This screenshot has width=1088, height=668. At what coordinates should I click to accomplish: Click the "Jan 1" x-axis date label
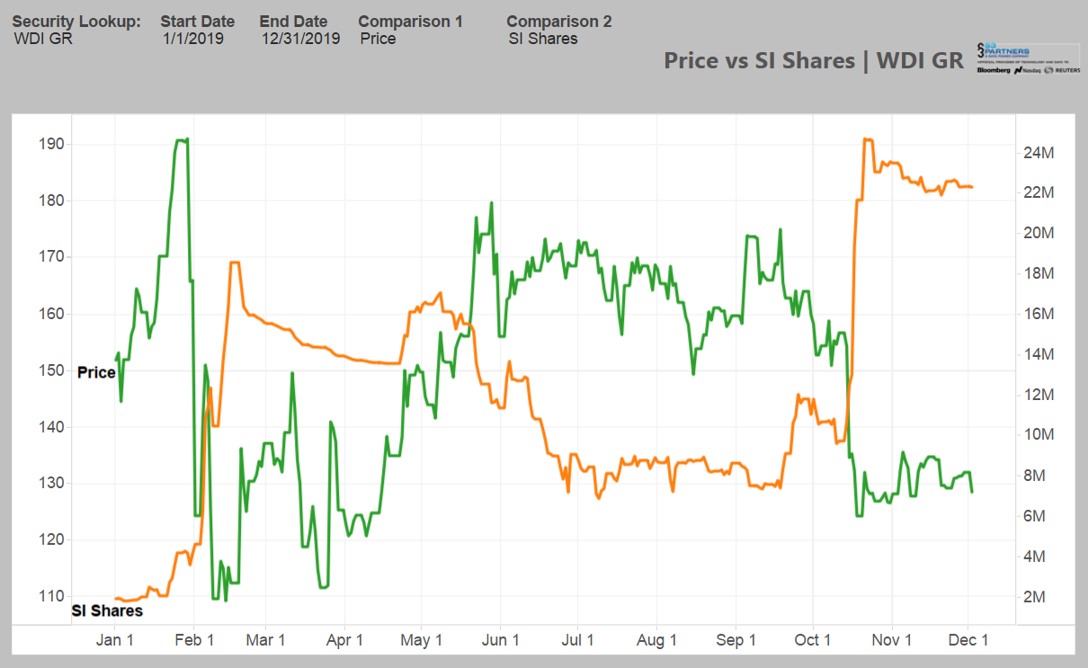115,640
